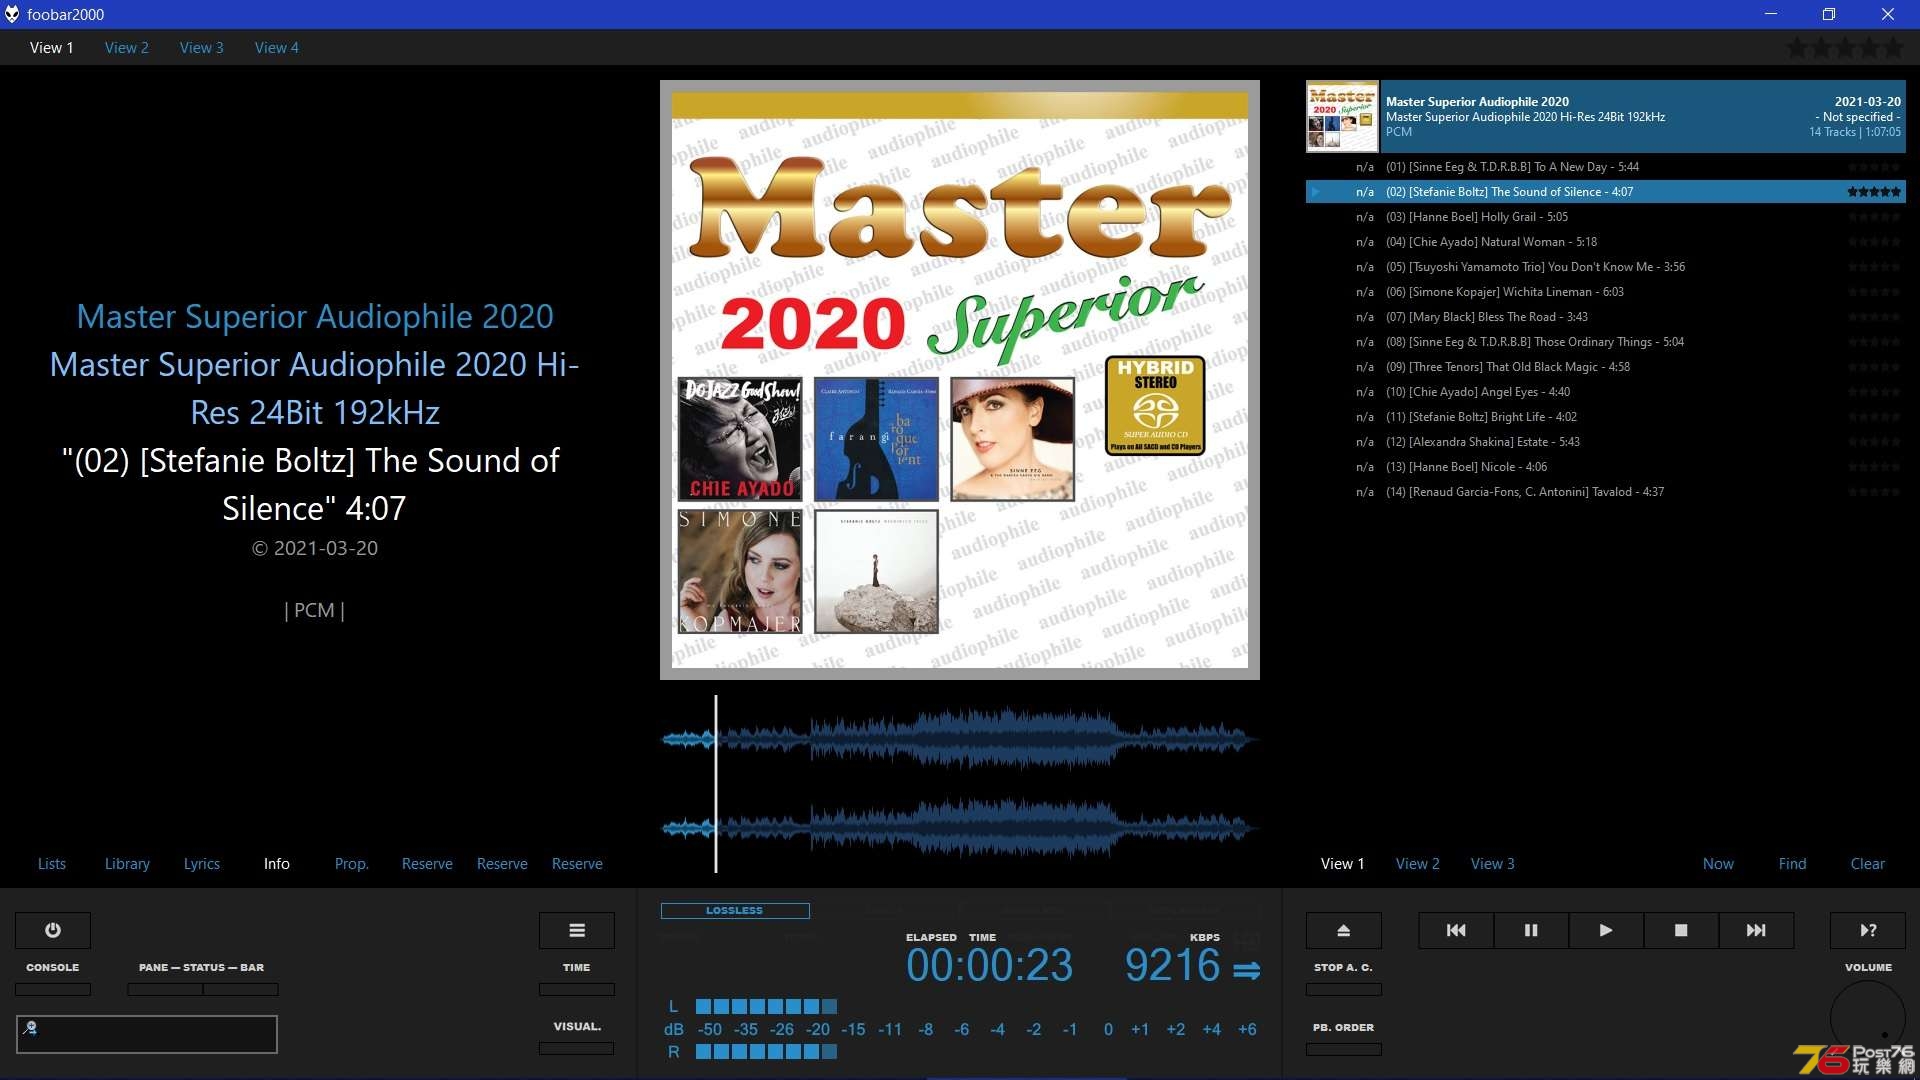The width and height of the screenshot is (1920, 1080).
Task: Select track 01 To A New Day
Action: tap(1606, 167)
